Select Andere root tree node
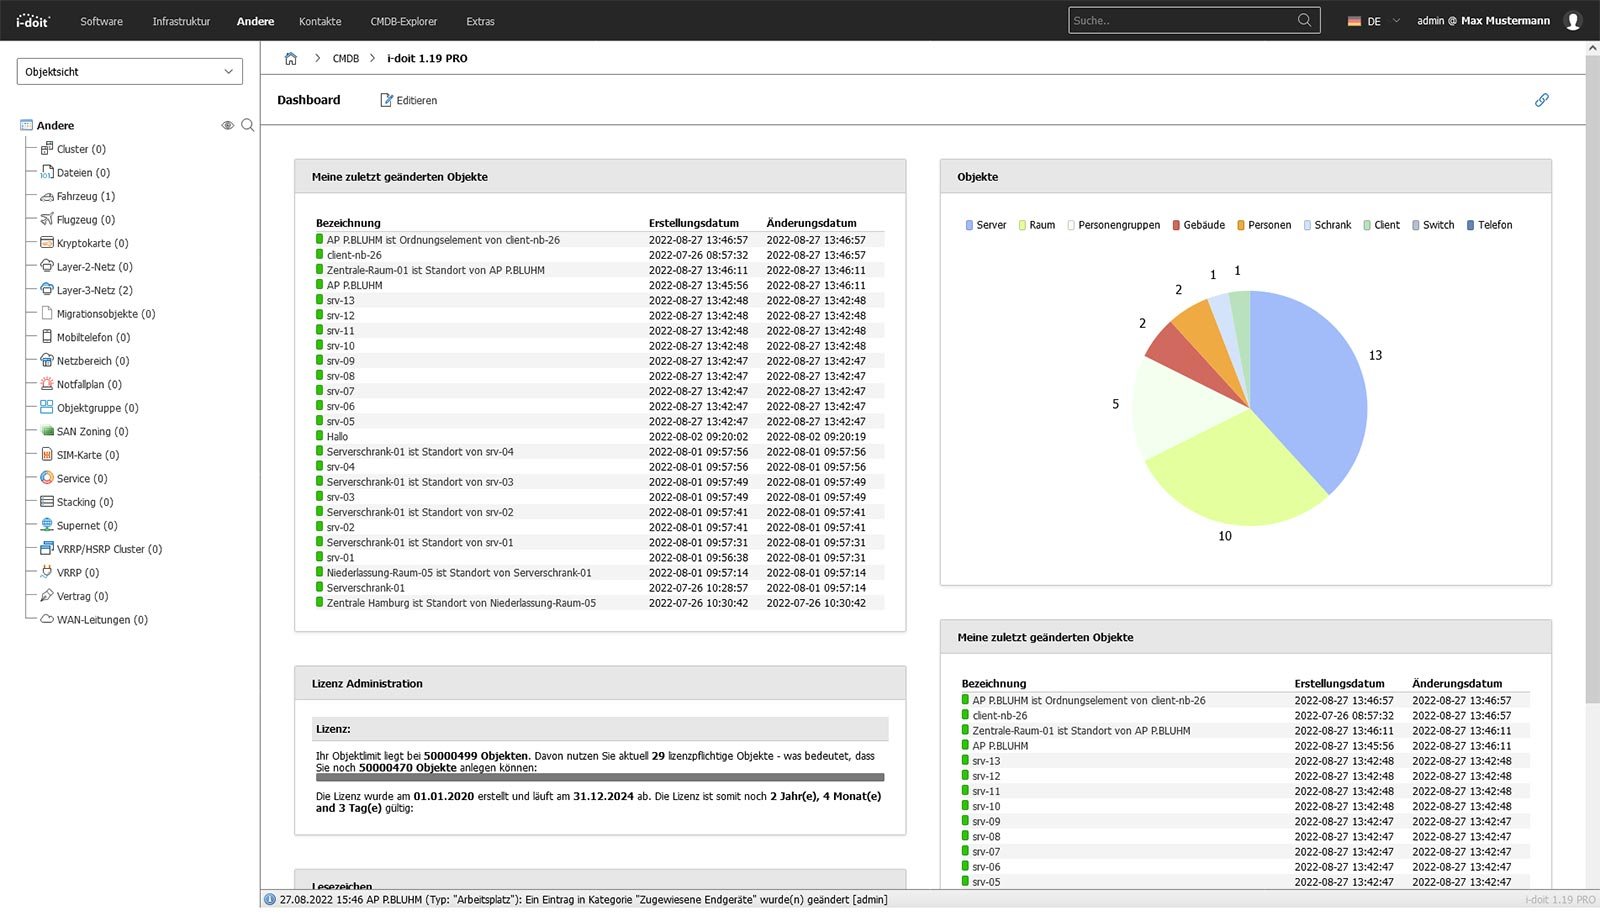The image size is (1600, 921). click(55, 126)
